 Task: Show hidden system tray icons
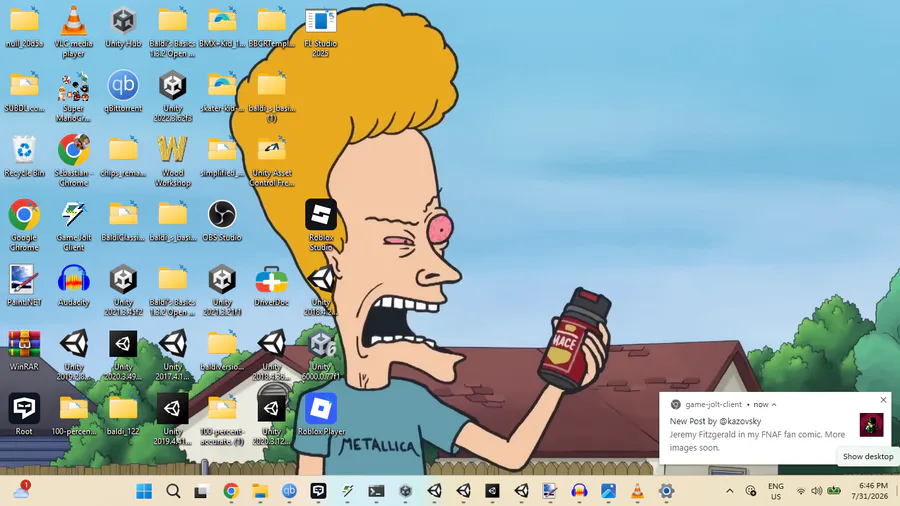(730, 491)
